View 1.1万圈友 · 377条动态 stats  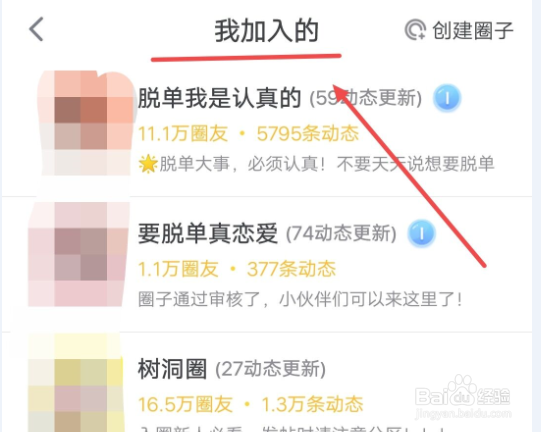click(x=237, y=269)
